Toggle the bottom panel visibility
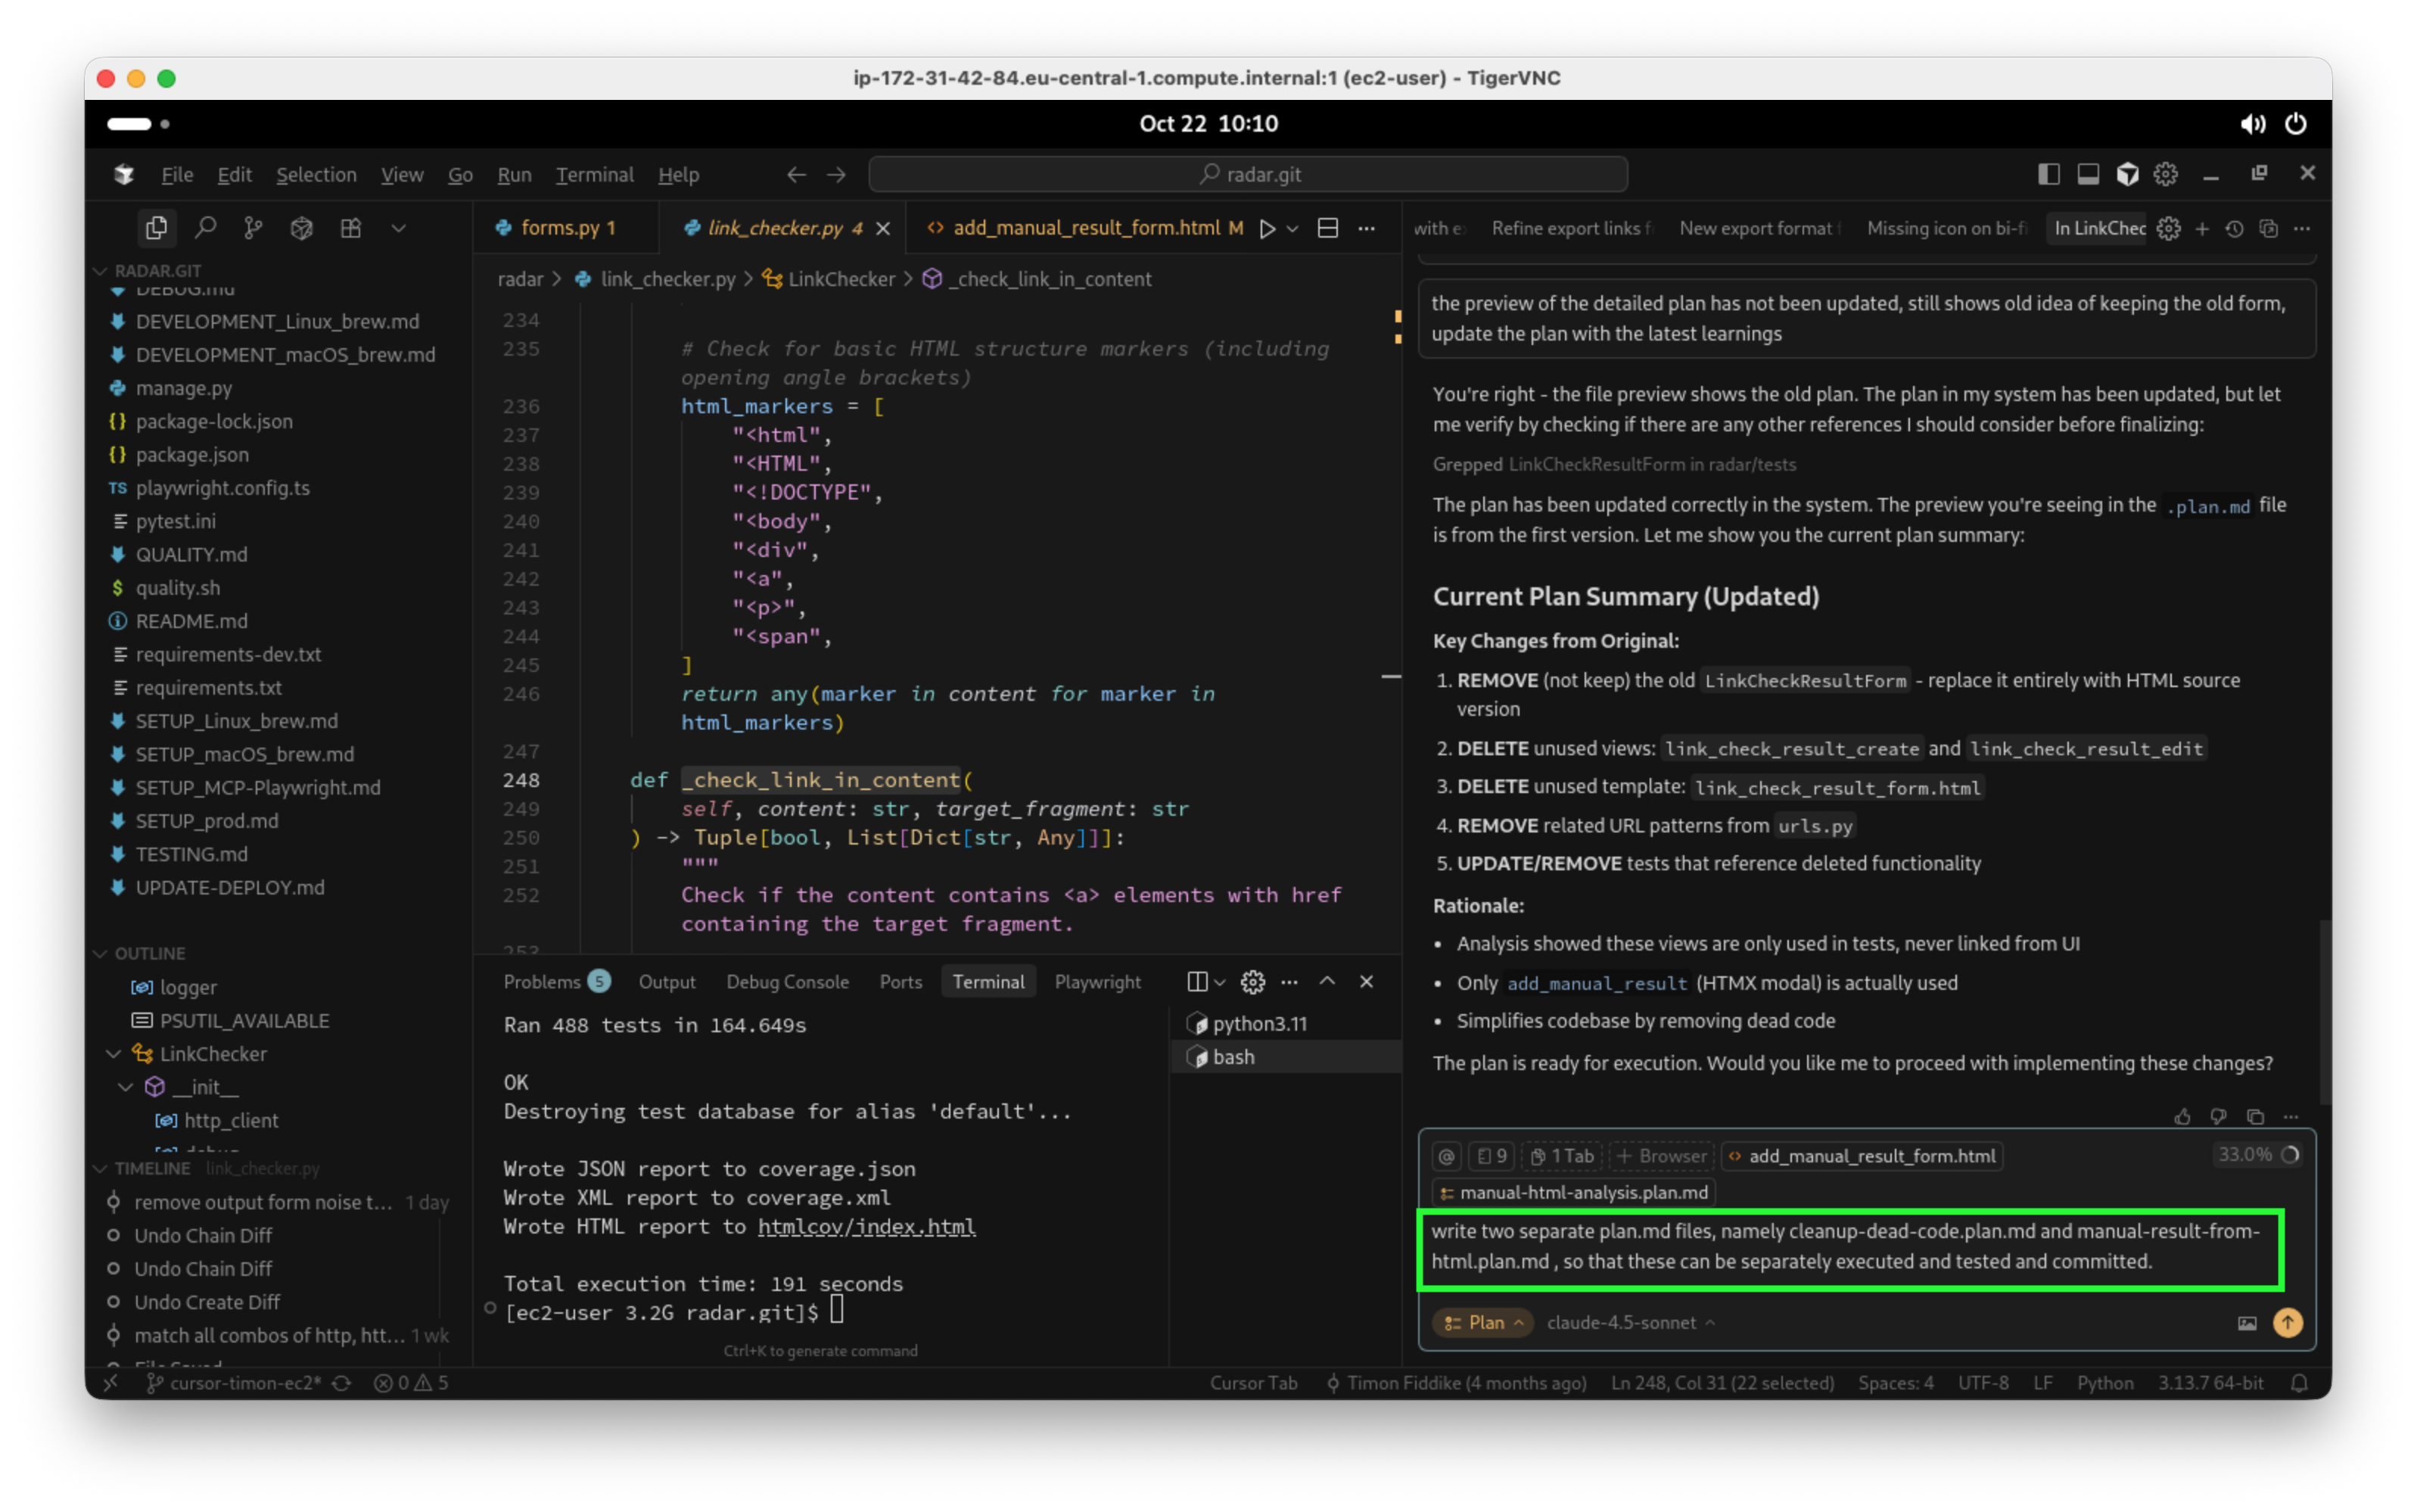2417x1512 pixels. click(2088, 174)
